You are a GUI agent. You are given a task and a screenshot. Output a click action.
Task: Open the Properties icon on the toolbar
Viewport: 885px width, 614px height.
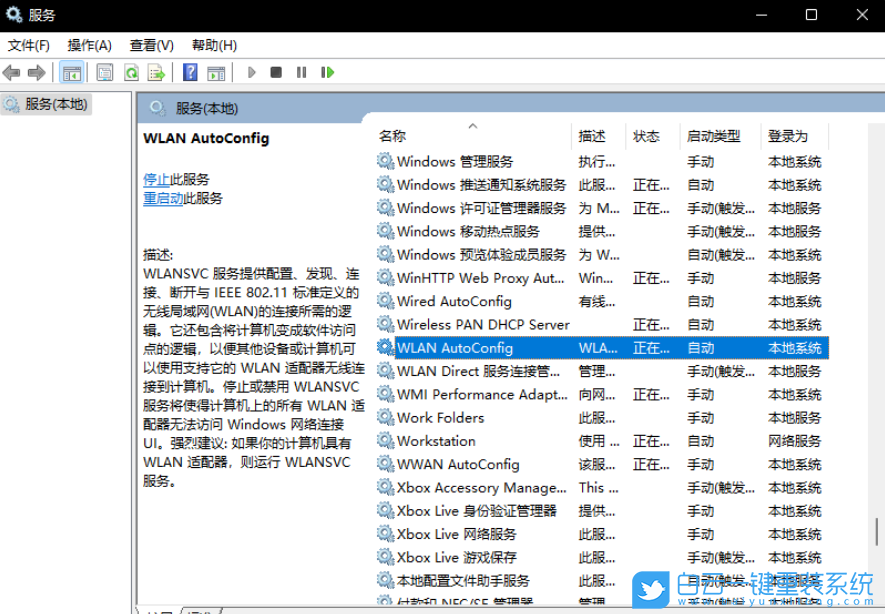[x=104, y=72]
